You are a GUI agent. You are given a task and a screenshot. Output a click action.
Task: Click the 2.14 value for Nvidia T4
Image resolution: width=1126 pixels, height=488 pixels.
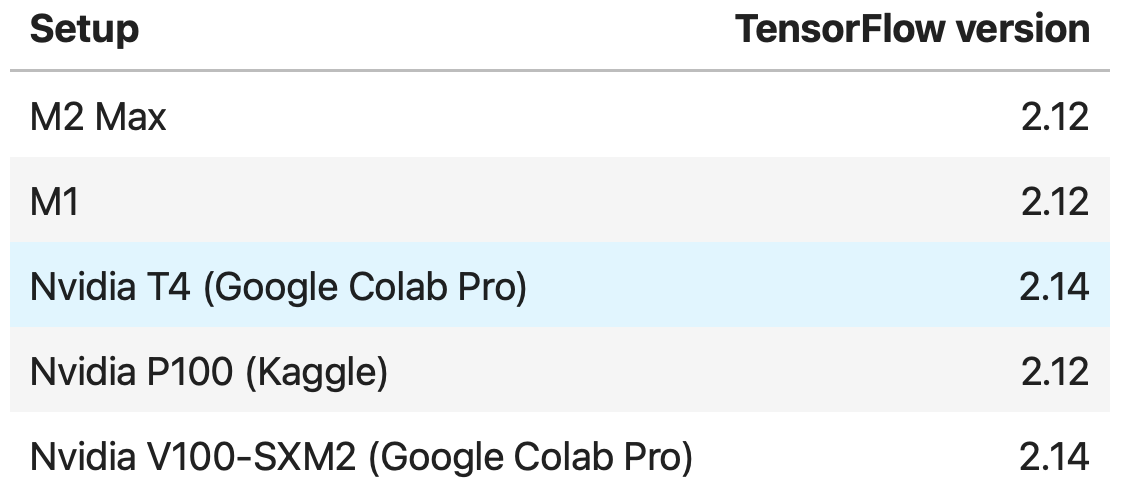(1054, 288)
